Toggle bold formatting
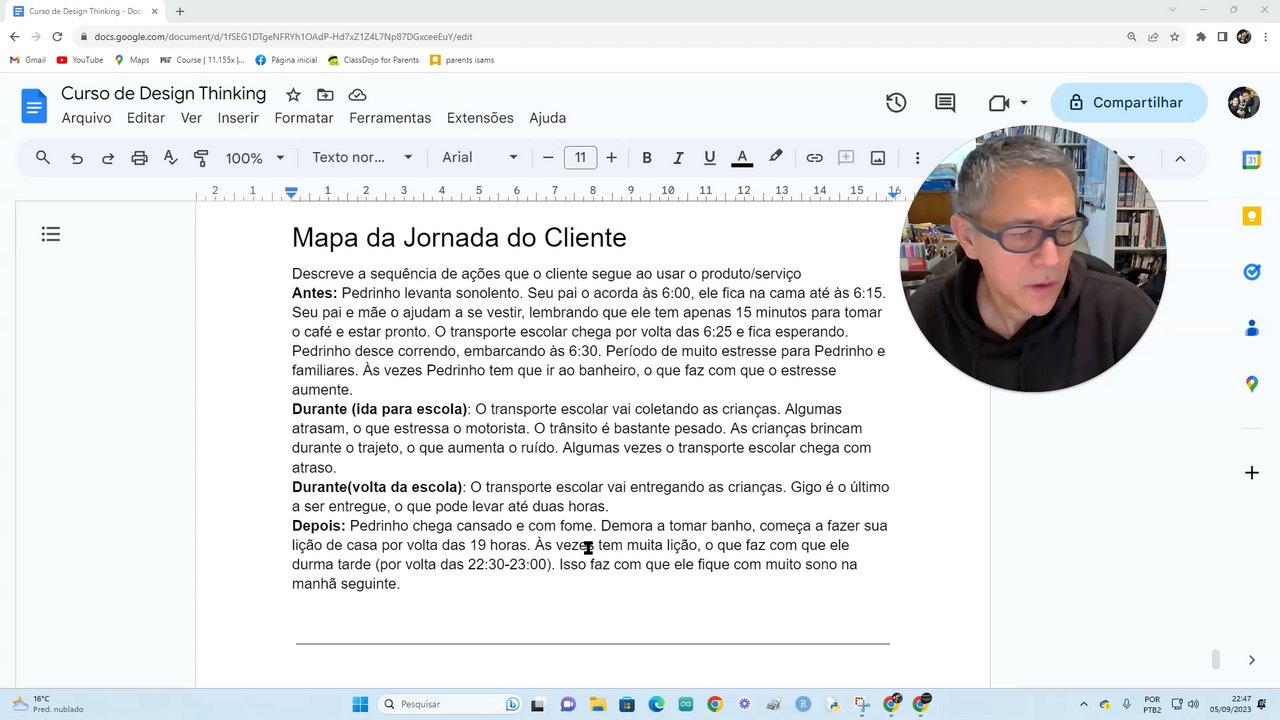The height and width of the screenshot is (720, 1280). pyautogui.click(x=647, y=158)
